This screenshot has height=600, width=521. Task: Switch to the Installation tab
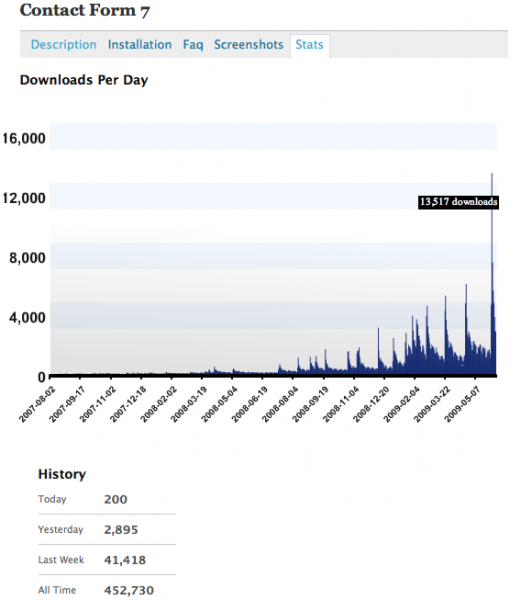coord(140,45)
